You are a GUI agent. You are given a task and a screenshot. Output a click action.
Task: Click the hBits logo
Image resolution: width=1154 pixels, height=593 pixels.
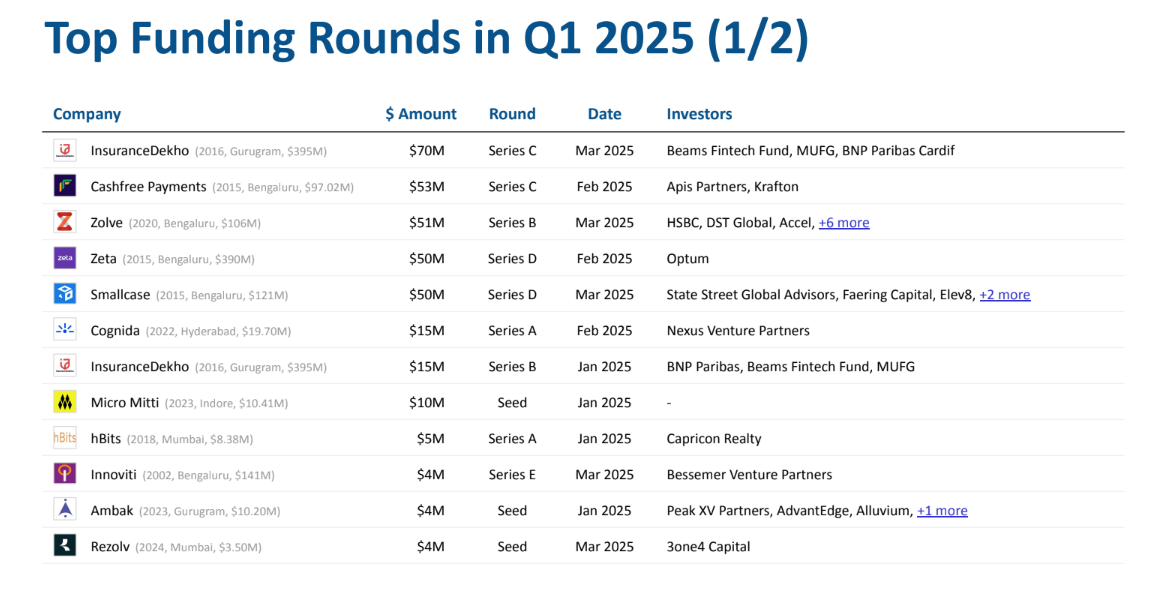pyautogui.click(x=65, y=438)
